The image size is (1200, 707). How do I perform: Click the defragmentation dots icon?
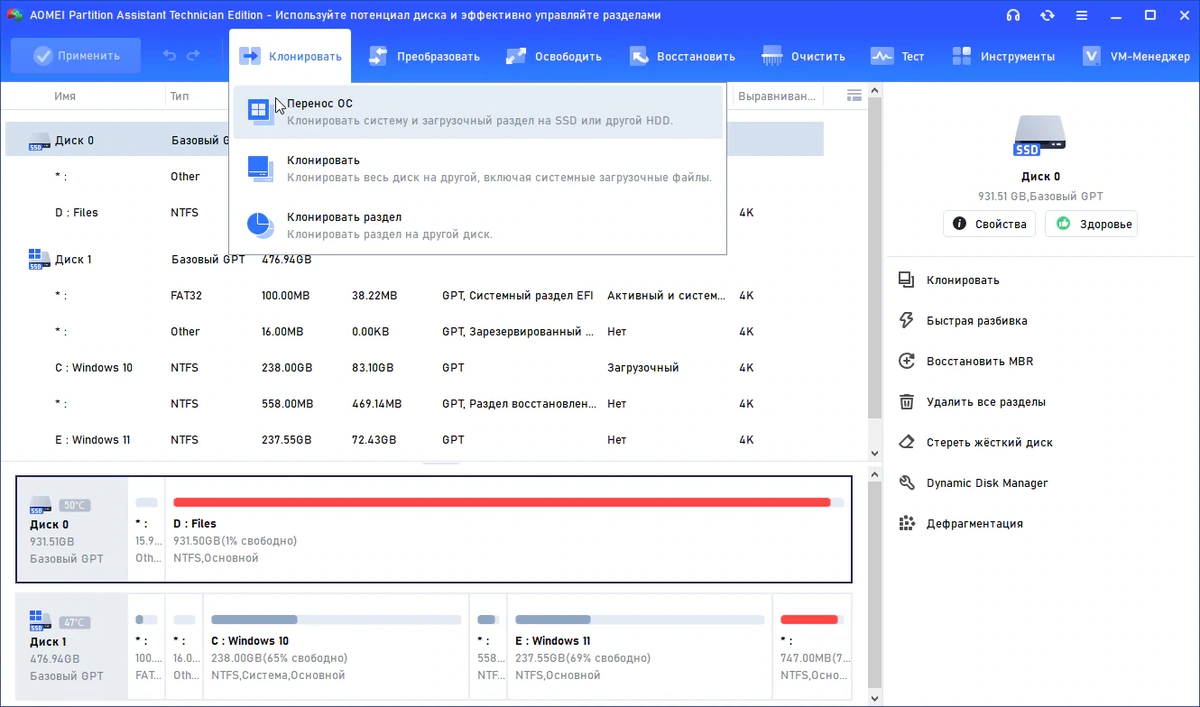pos(906,523)
